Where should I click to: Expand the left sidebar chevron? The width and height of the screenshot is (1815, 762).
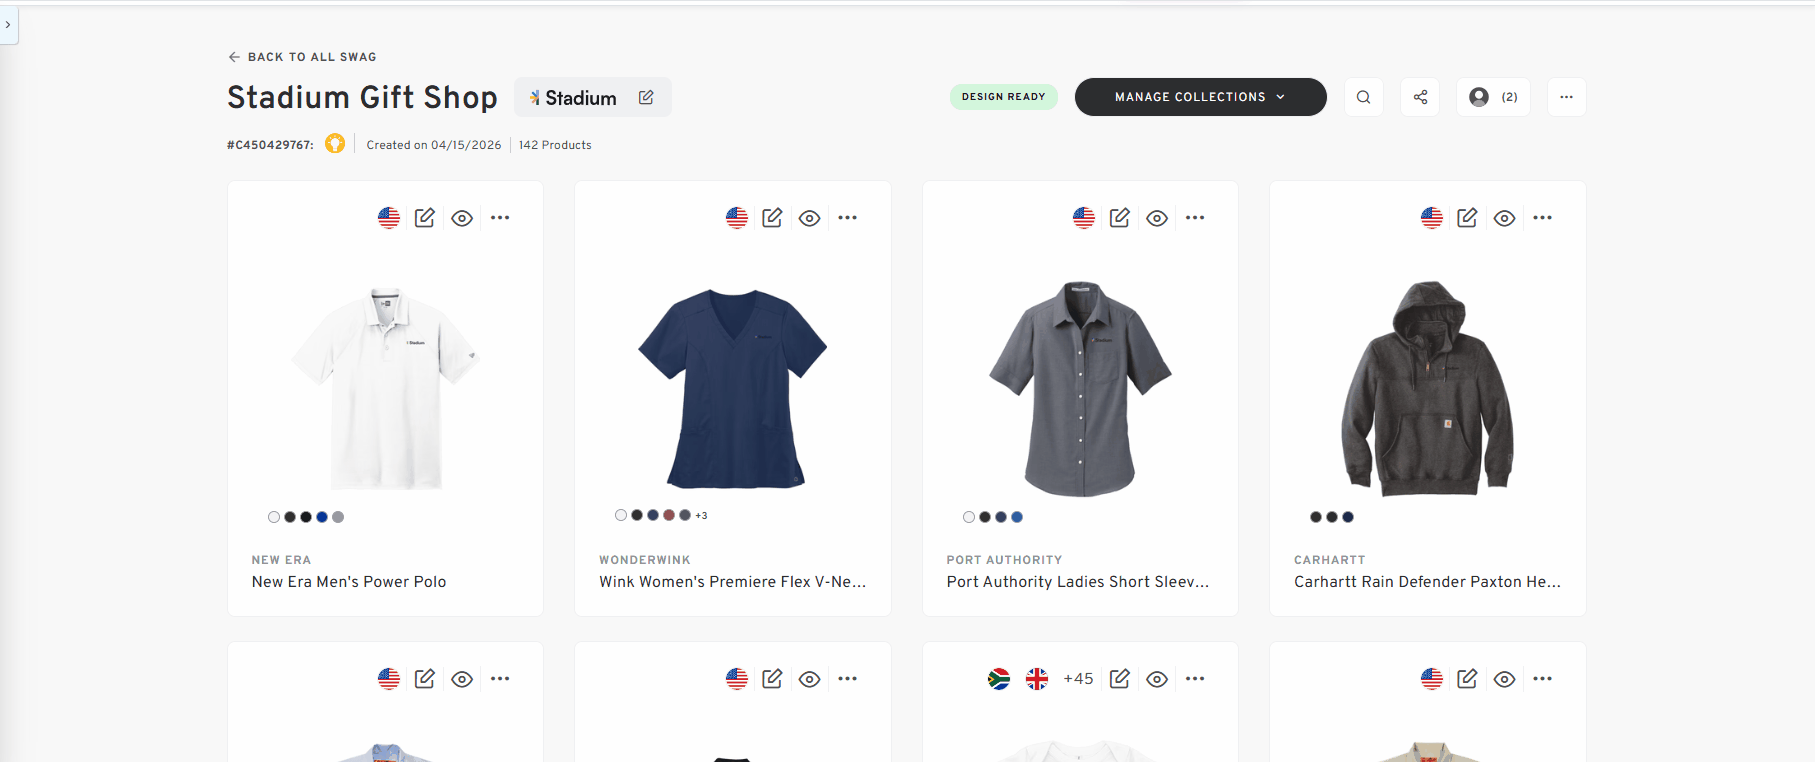pos(8,25)
